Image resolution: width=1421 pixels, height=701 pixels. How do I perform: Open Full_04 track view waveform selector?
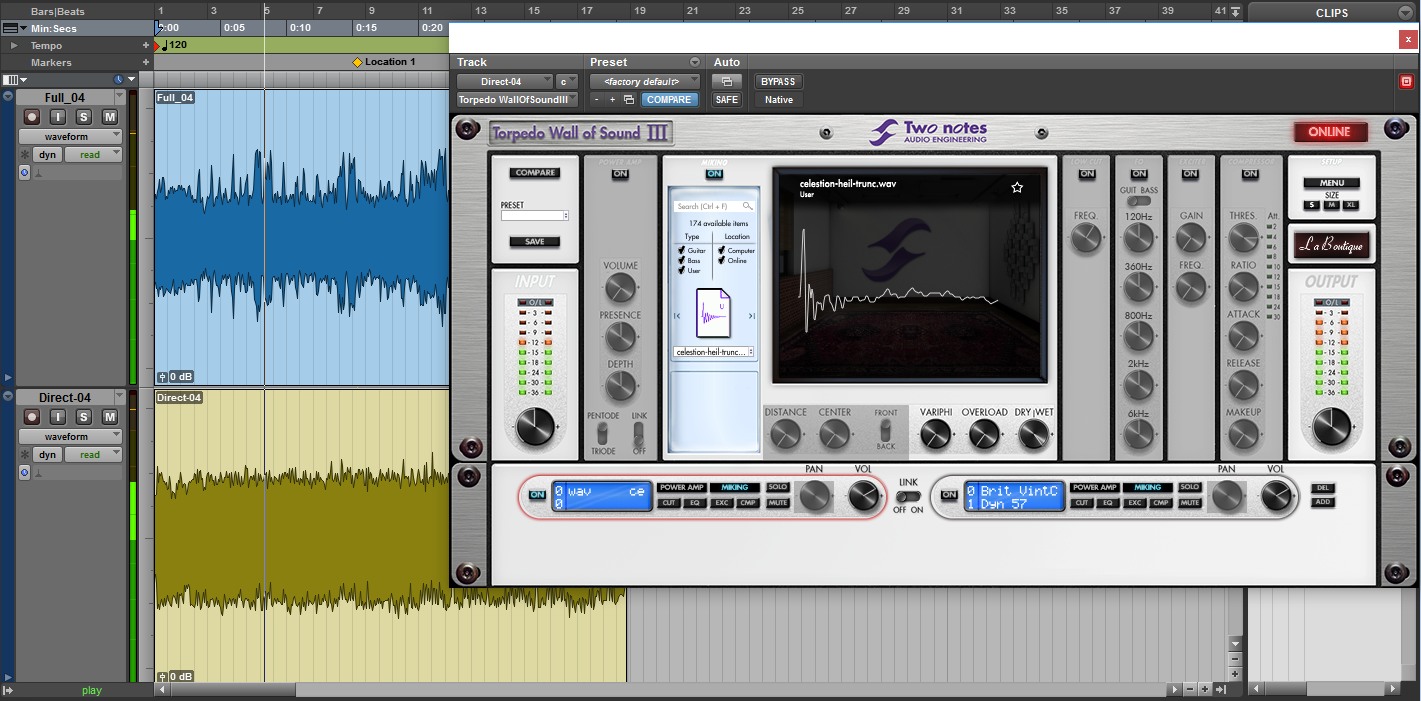coord(69,136)
